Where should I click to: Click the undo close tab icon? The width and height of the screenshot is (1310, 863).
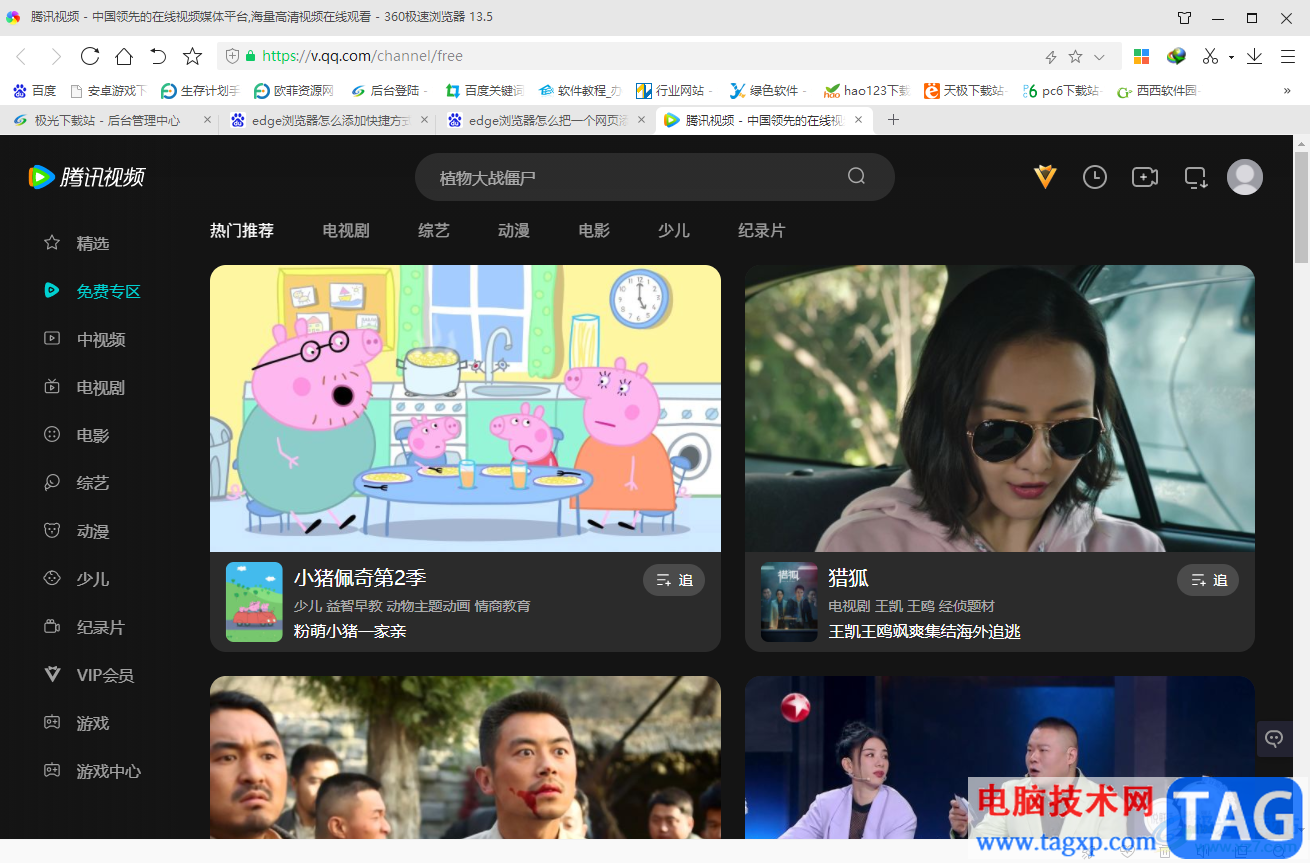pos(158,56)
